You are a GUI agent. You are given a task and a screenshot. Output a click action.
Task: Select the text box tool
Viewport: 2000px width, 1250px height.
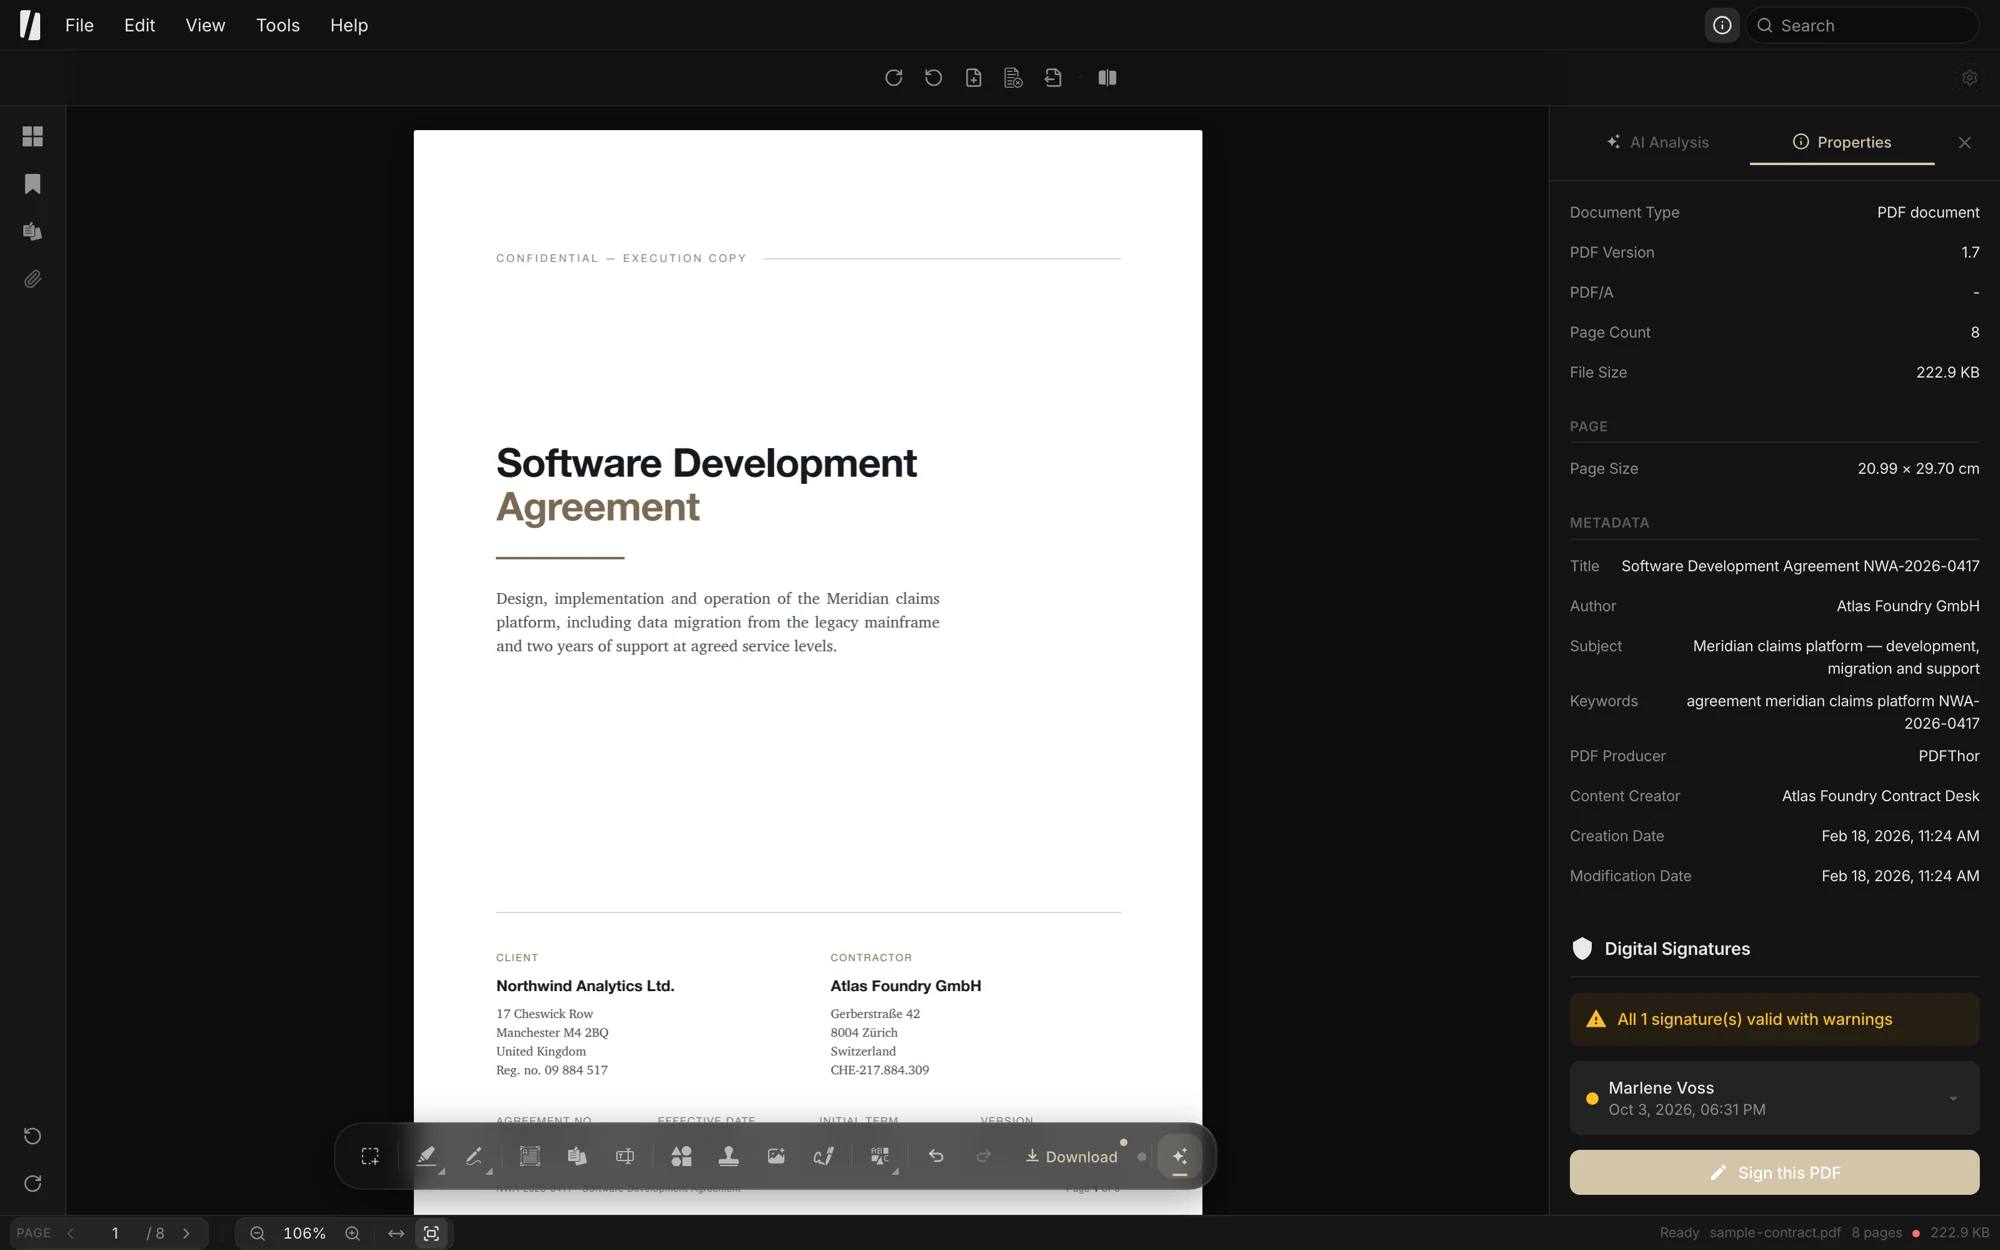tap(625, 1156)
